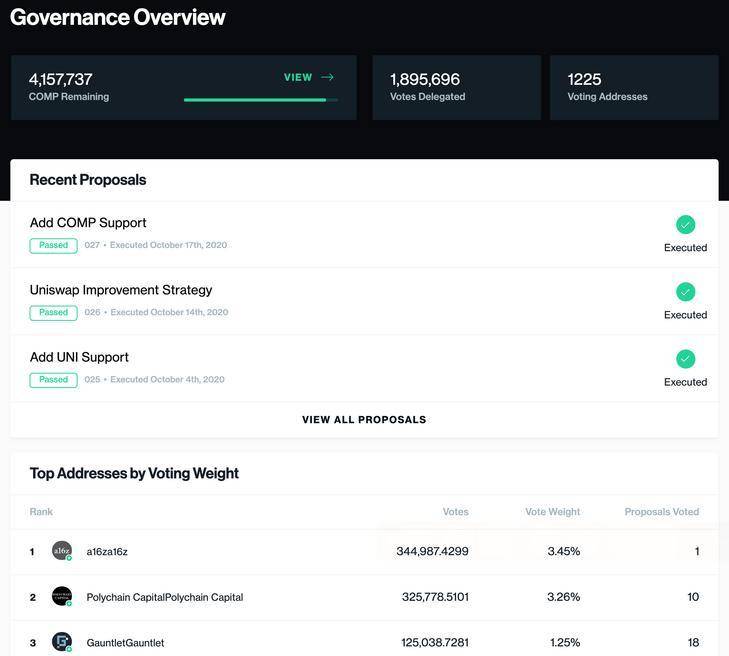Open the Uniswap Improvement Strategy proposal

tap(121, 290)
